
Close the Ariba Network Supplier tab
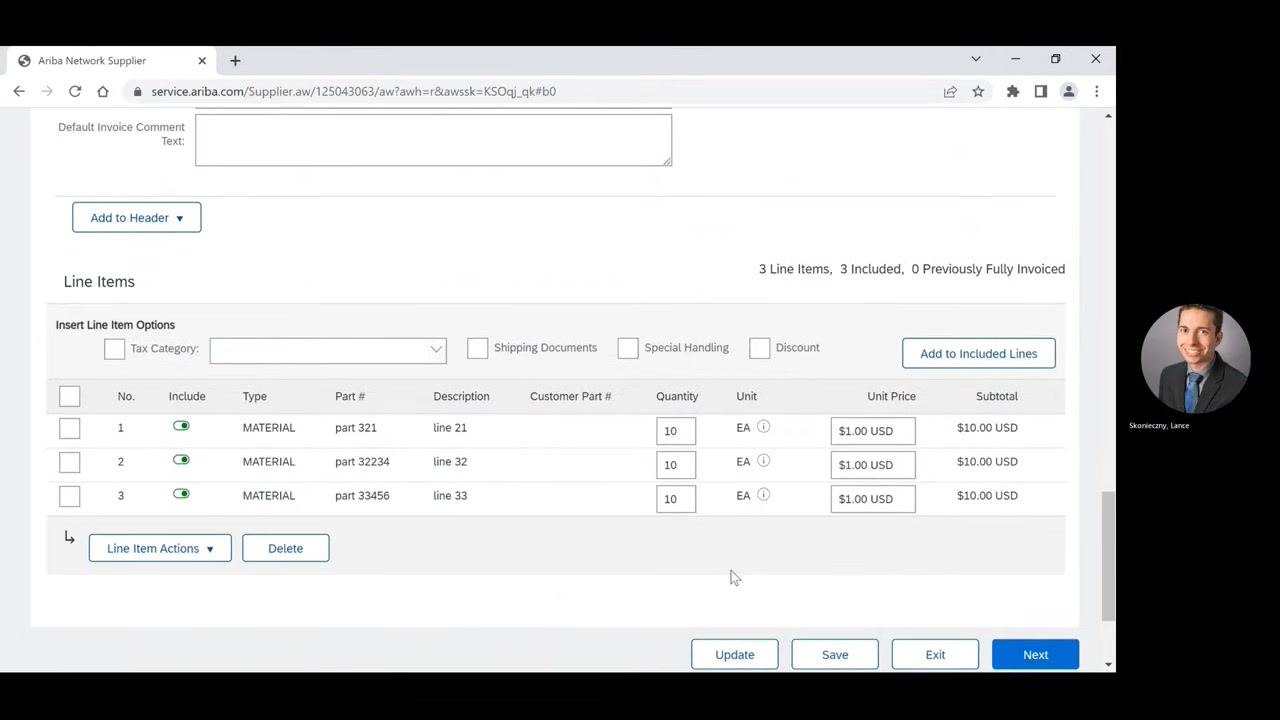pyautogui.click(x=202, y=60)
